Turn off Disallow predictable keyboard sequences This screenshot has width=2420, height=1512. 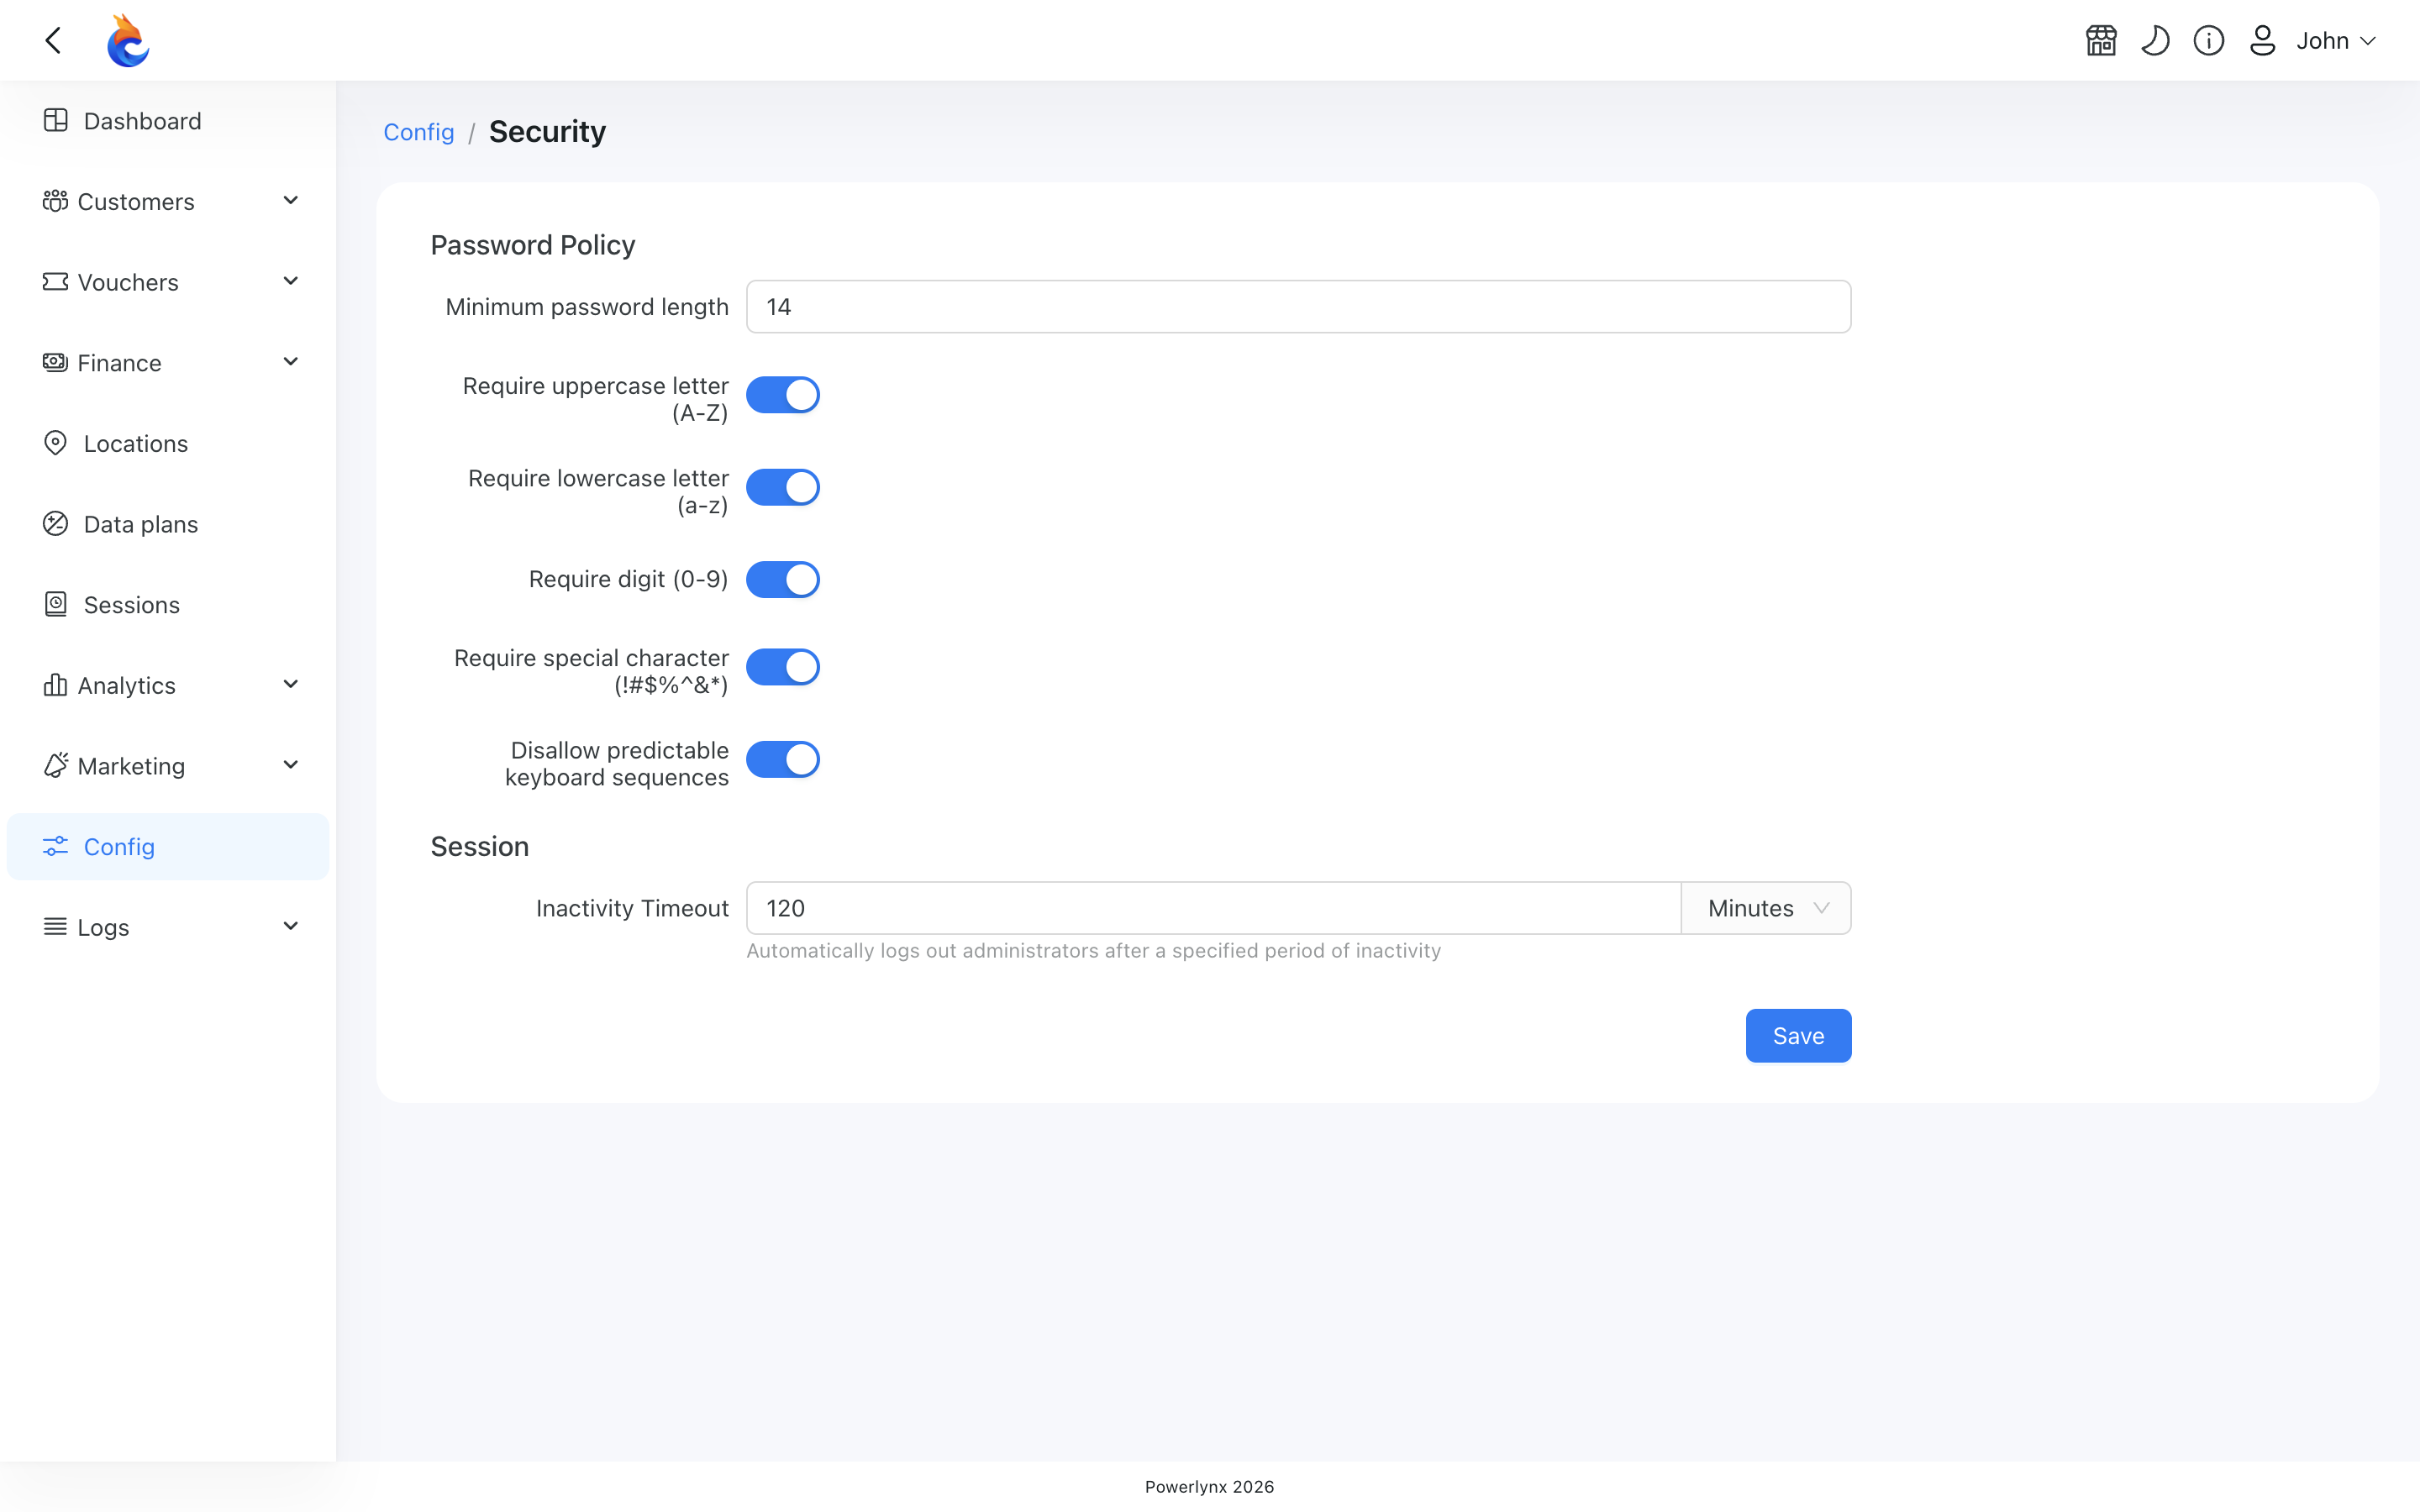[x=783, y=759]
